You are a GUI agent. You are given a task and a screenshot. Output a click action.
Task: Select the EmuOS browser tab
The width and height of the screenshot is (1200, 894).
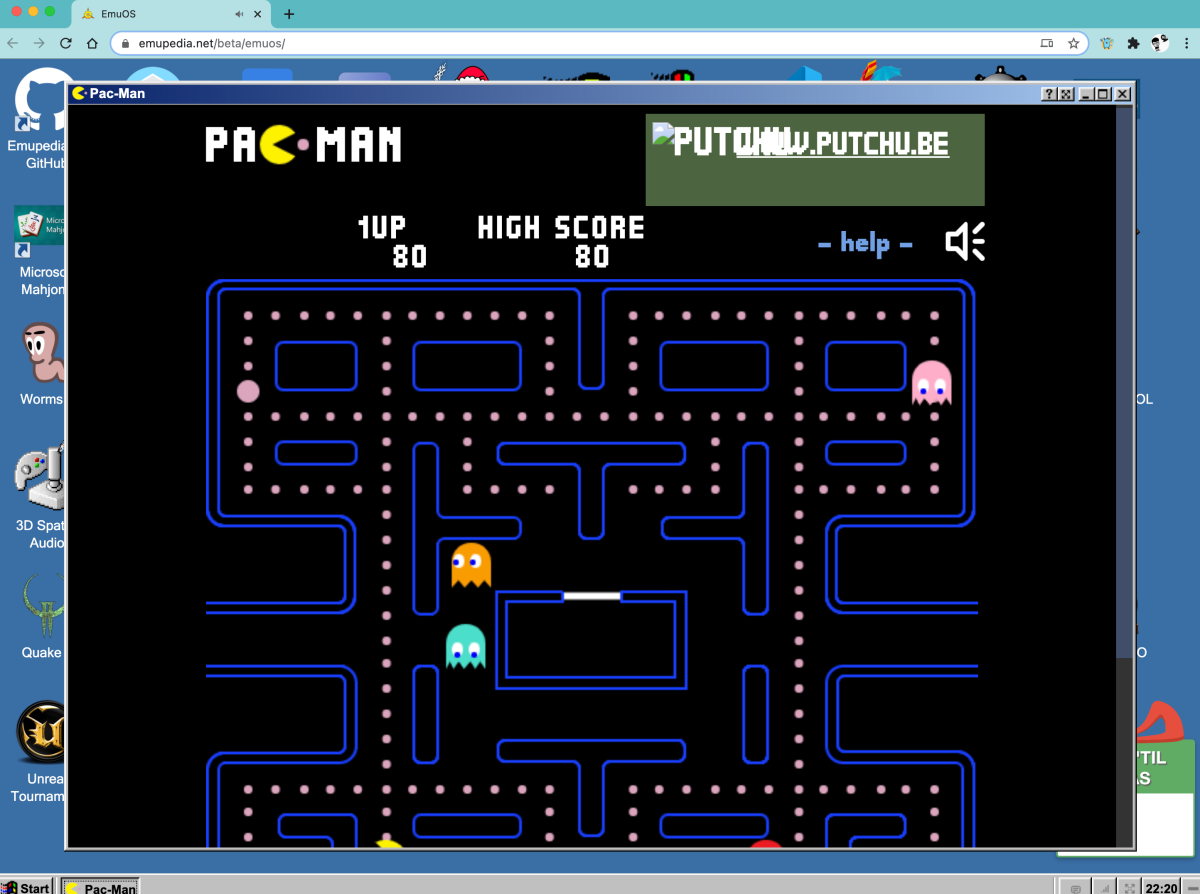(x=171, y=14)
